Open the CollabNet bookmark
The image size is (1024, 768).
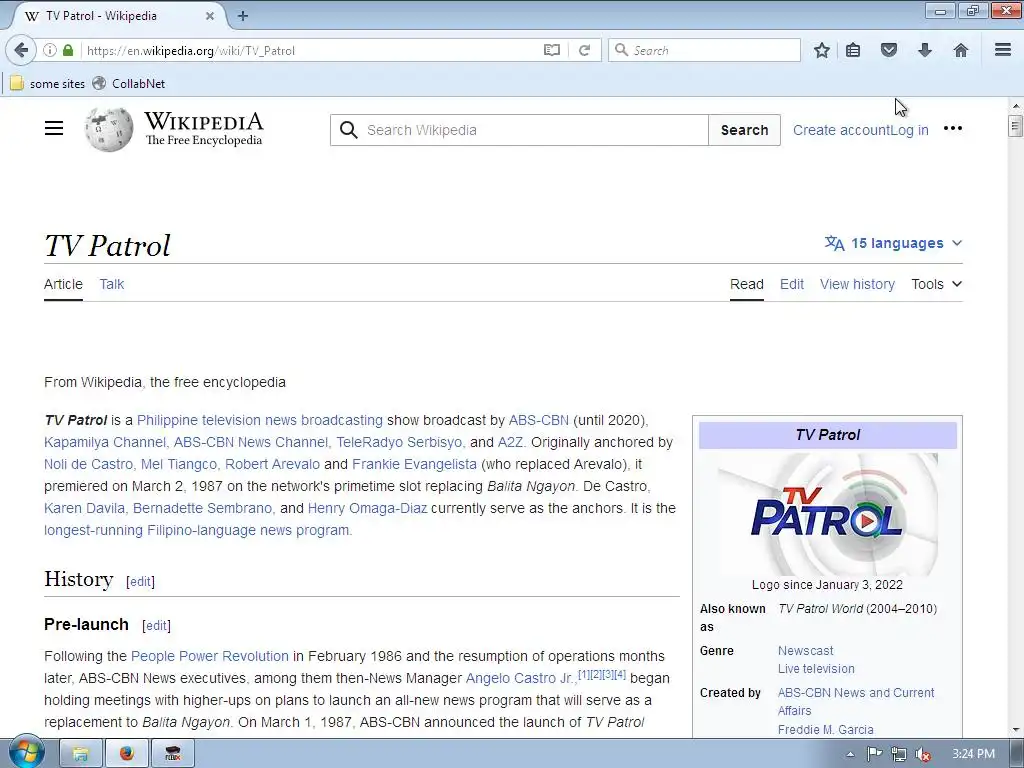[129, 84]
